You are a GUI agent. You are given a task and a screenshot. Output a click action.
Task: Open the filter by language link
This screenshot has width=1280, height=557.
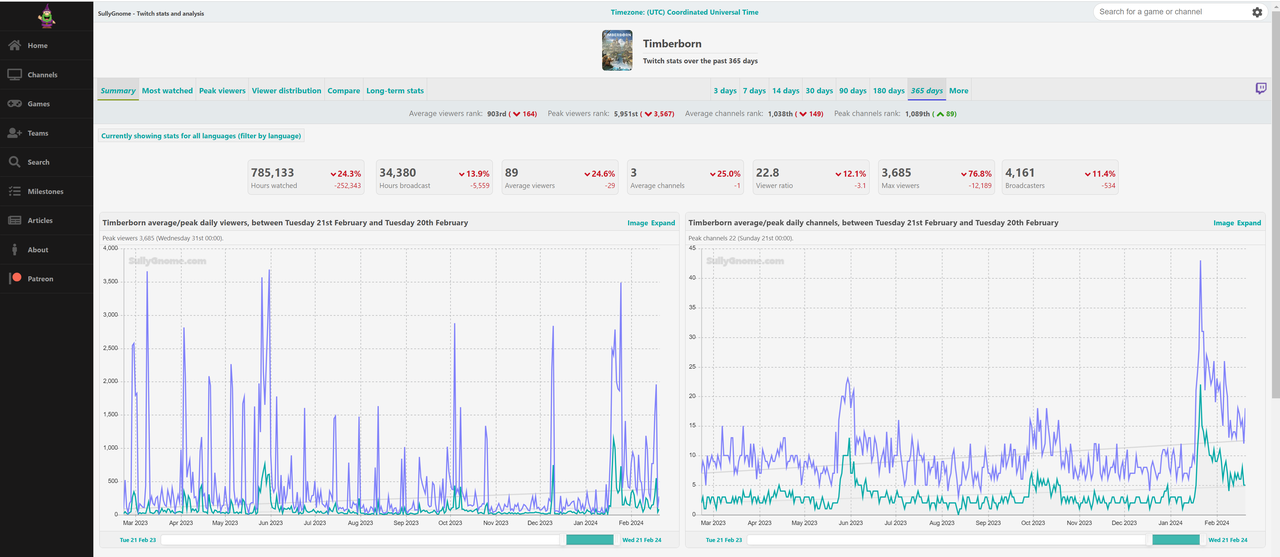point(201,136)
